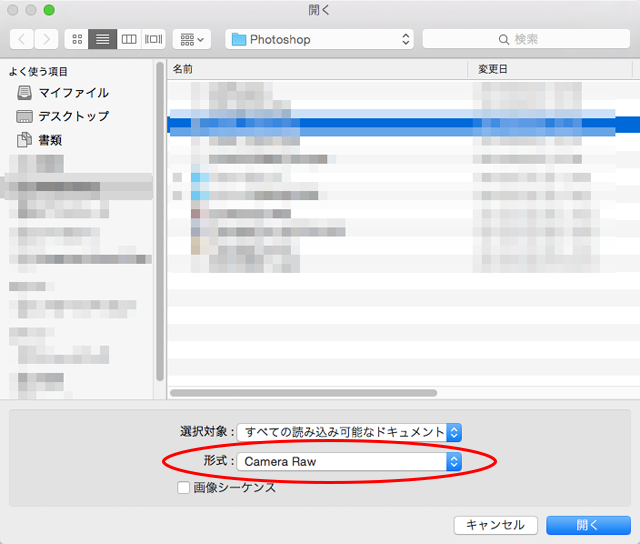Click the 開く button

pos(588,525)
